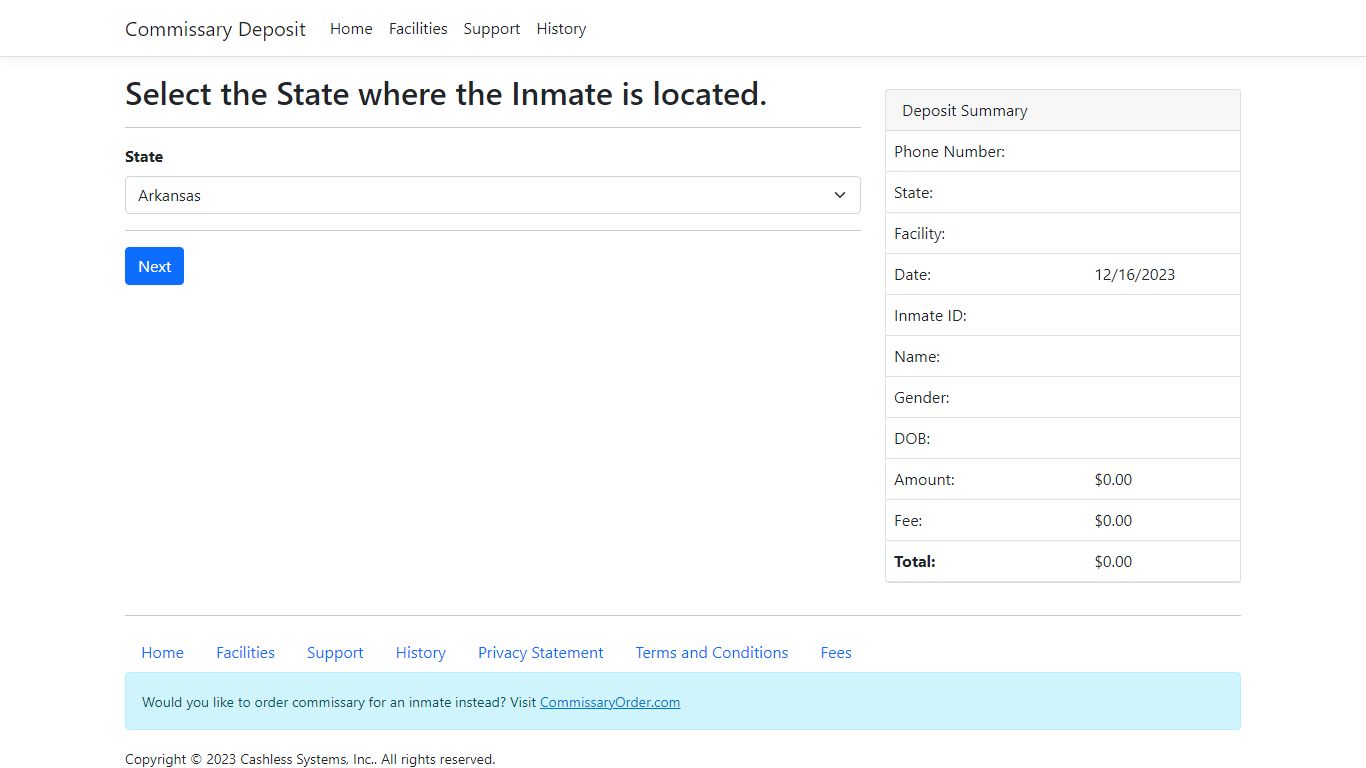Viewport: 1366px width, 768px height.
Task: Click Facilities in the footer
Action: [x=245, y=652]
